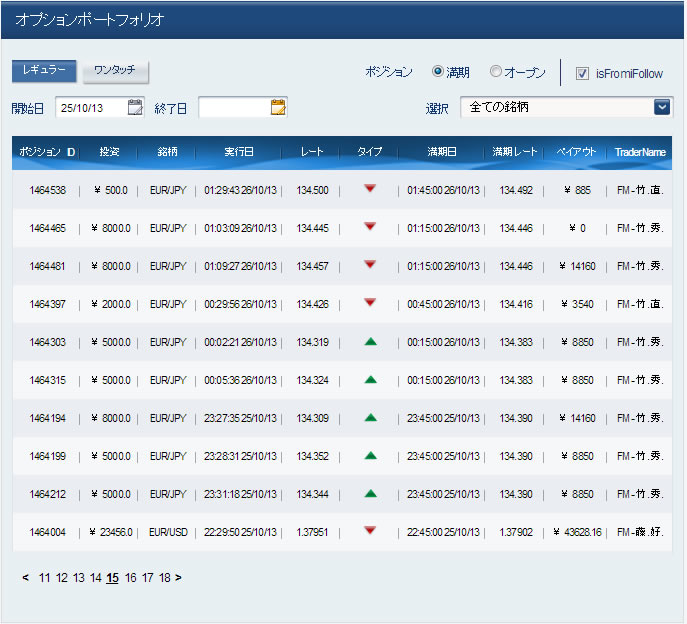Go to page 18
The image size is (687, 624).
[x=165, y=578]
